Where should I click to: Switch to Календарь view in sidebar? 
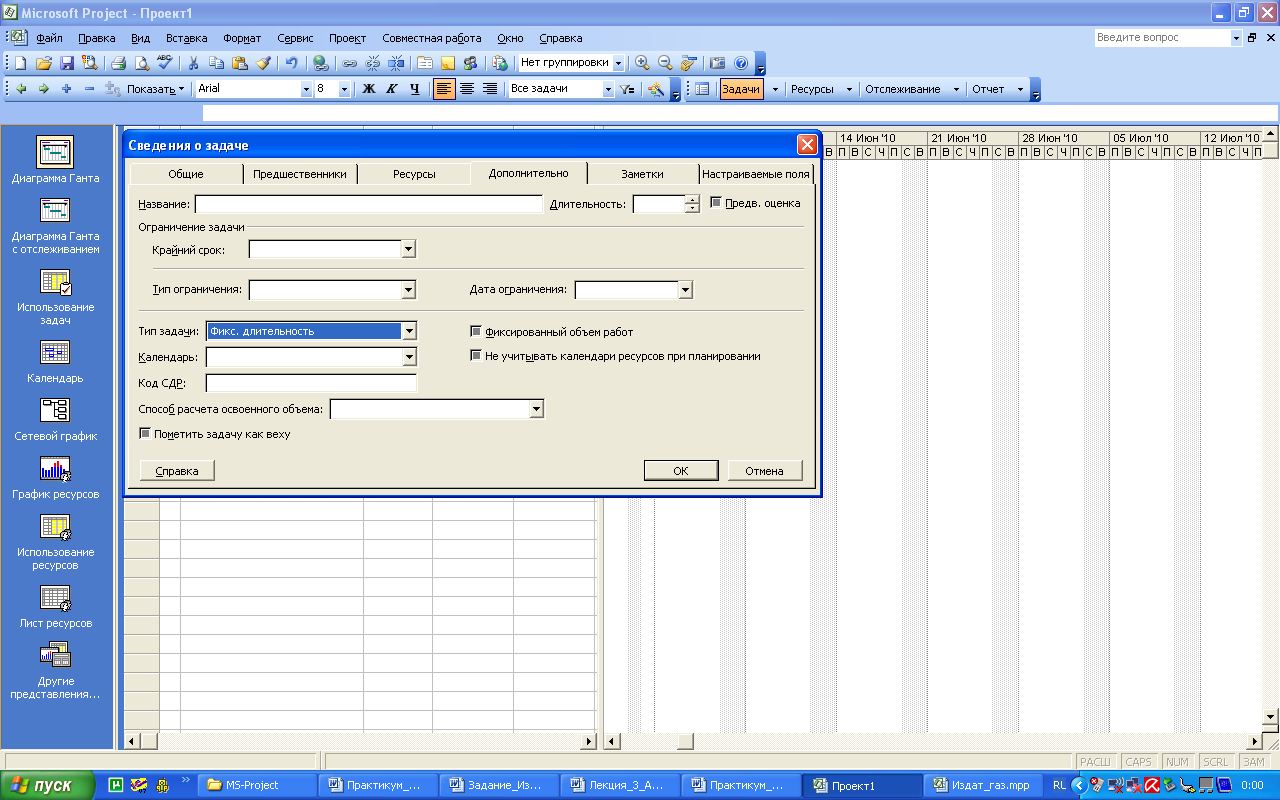pos(55,361)
